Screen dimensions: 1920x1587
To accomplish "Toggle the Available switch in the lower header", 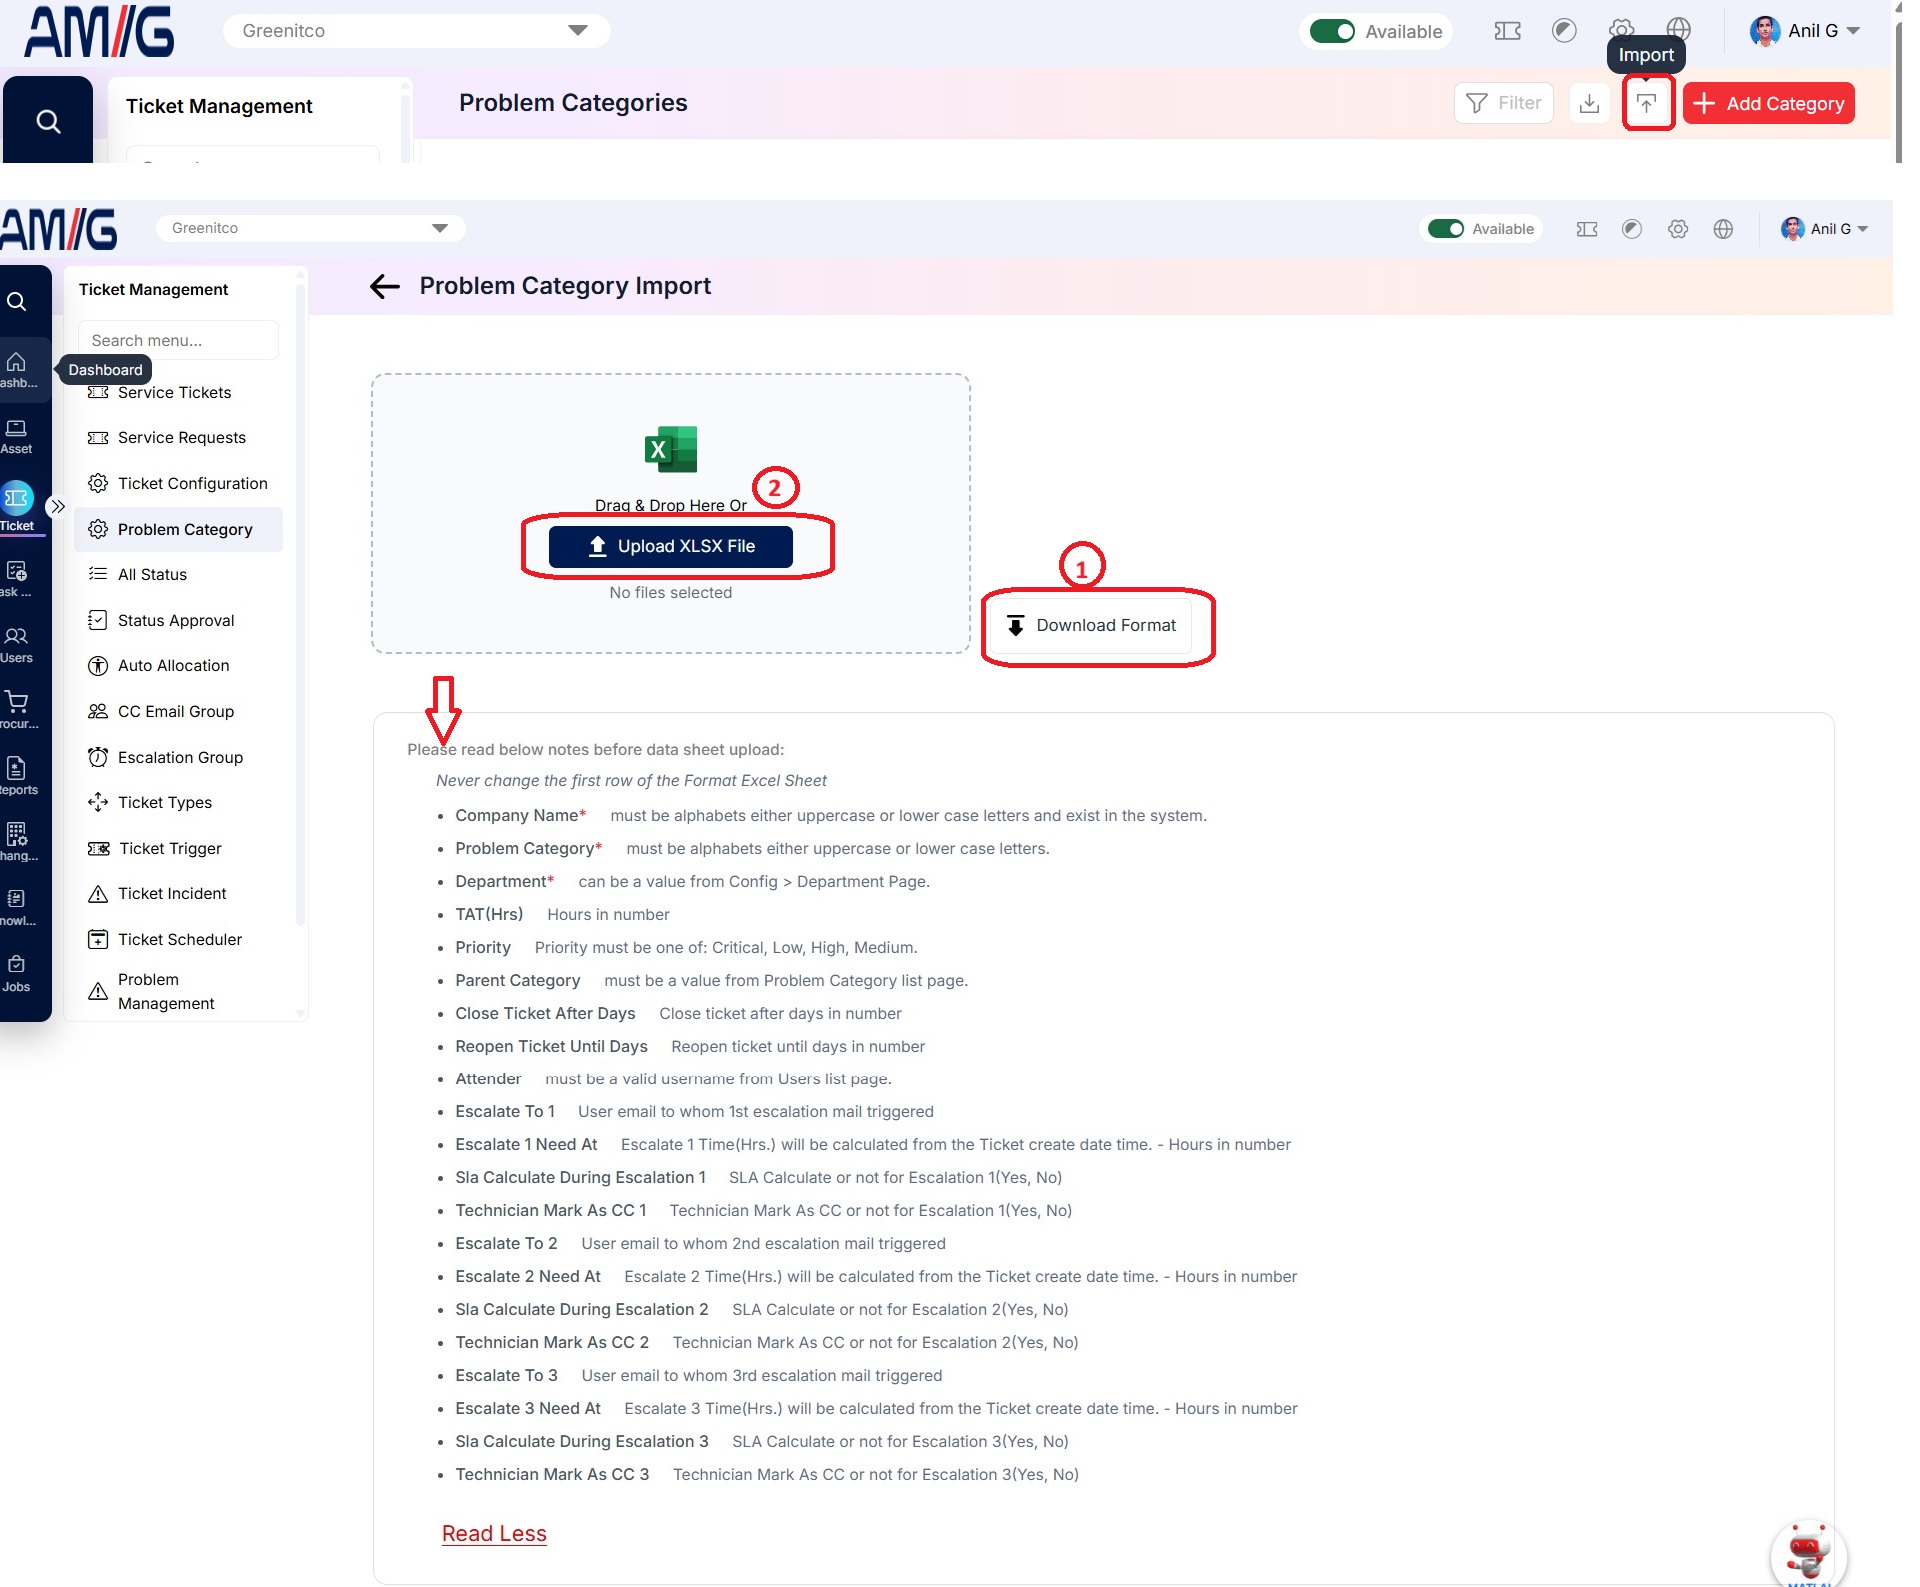I will pyautogui.click(x=1446, y=229).
